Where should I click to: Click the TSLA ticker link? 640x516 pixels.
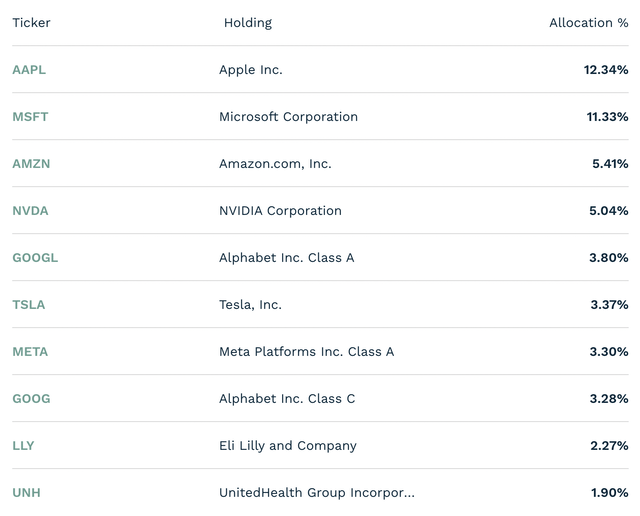[x=29, y=305]
